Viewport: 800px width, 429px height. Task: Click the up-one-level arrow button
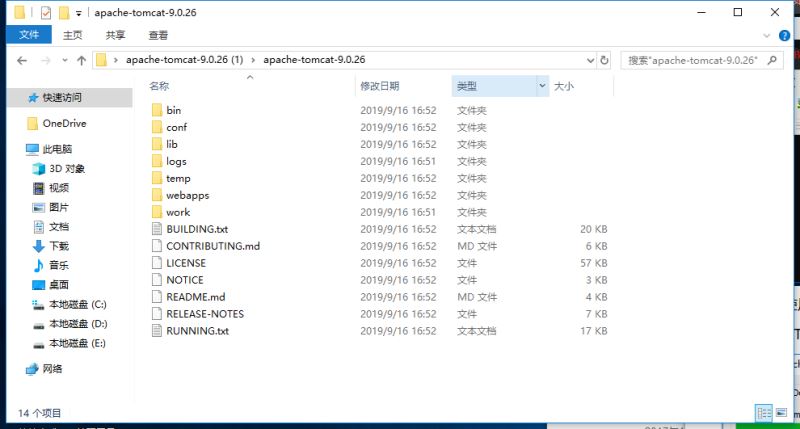(81, 60)
